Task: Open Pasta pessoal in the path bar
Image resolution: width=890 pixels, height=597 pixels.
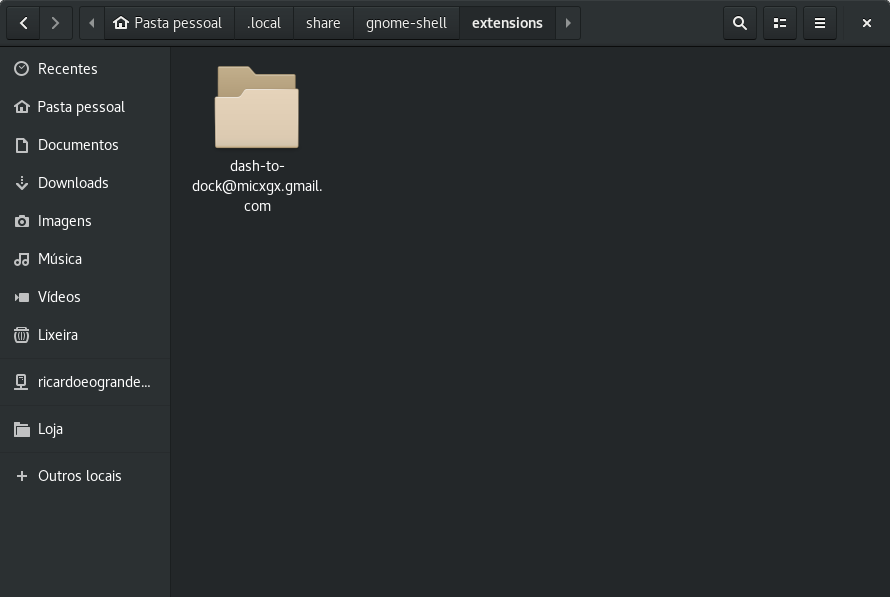Action: click(x=169, y=23)
